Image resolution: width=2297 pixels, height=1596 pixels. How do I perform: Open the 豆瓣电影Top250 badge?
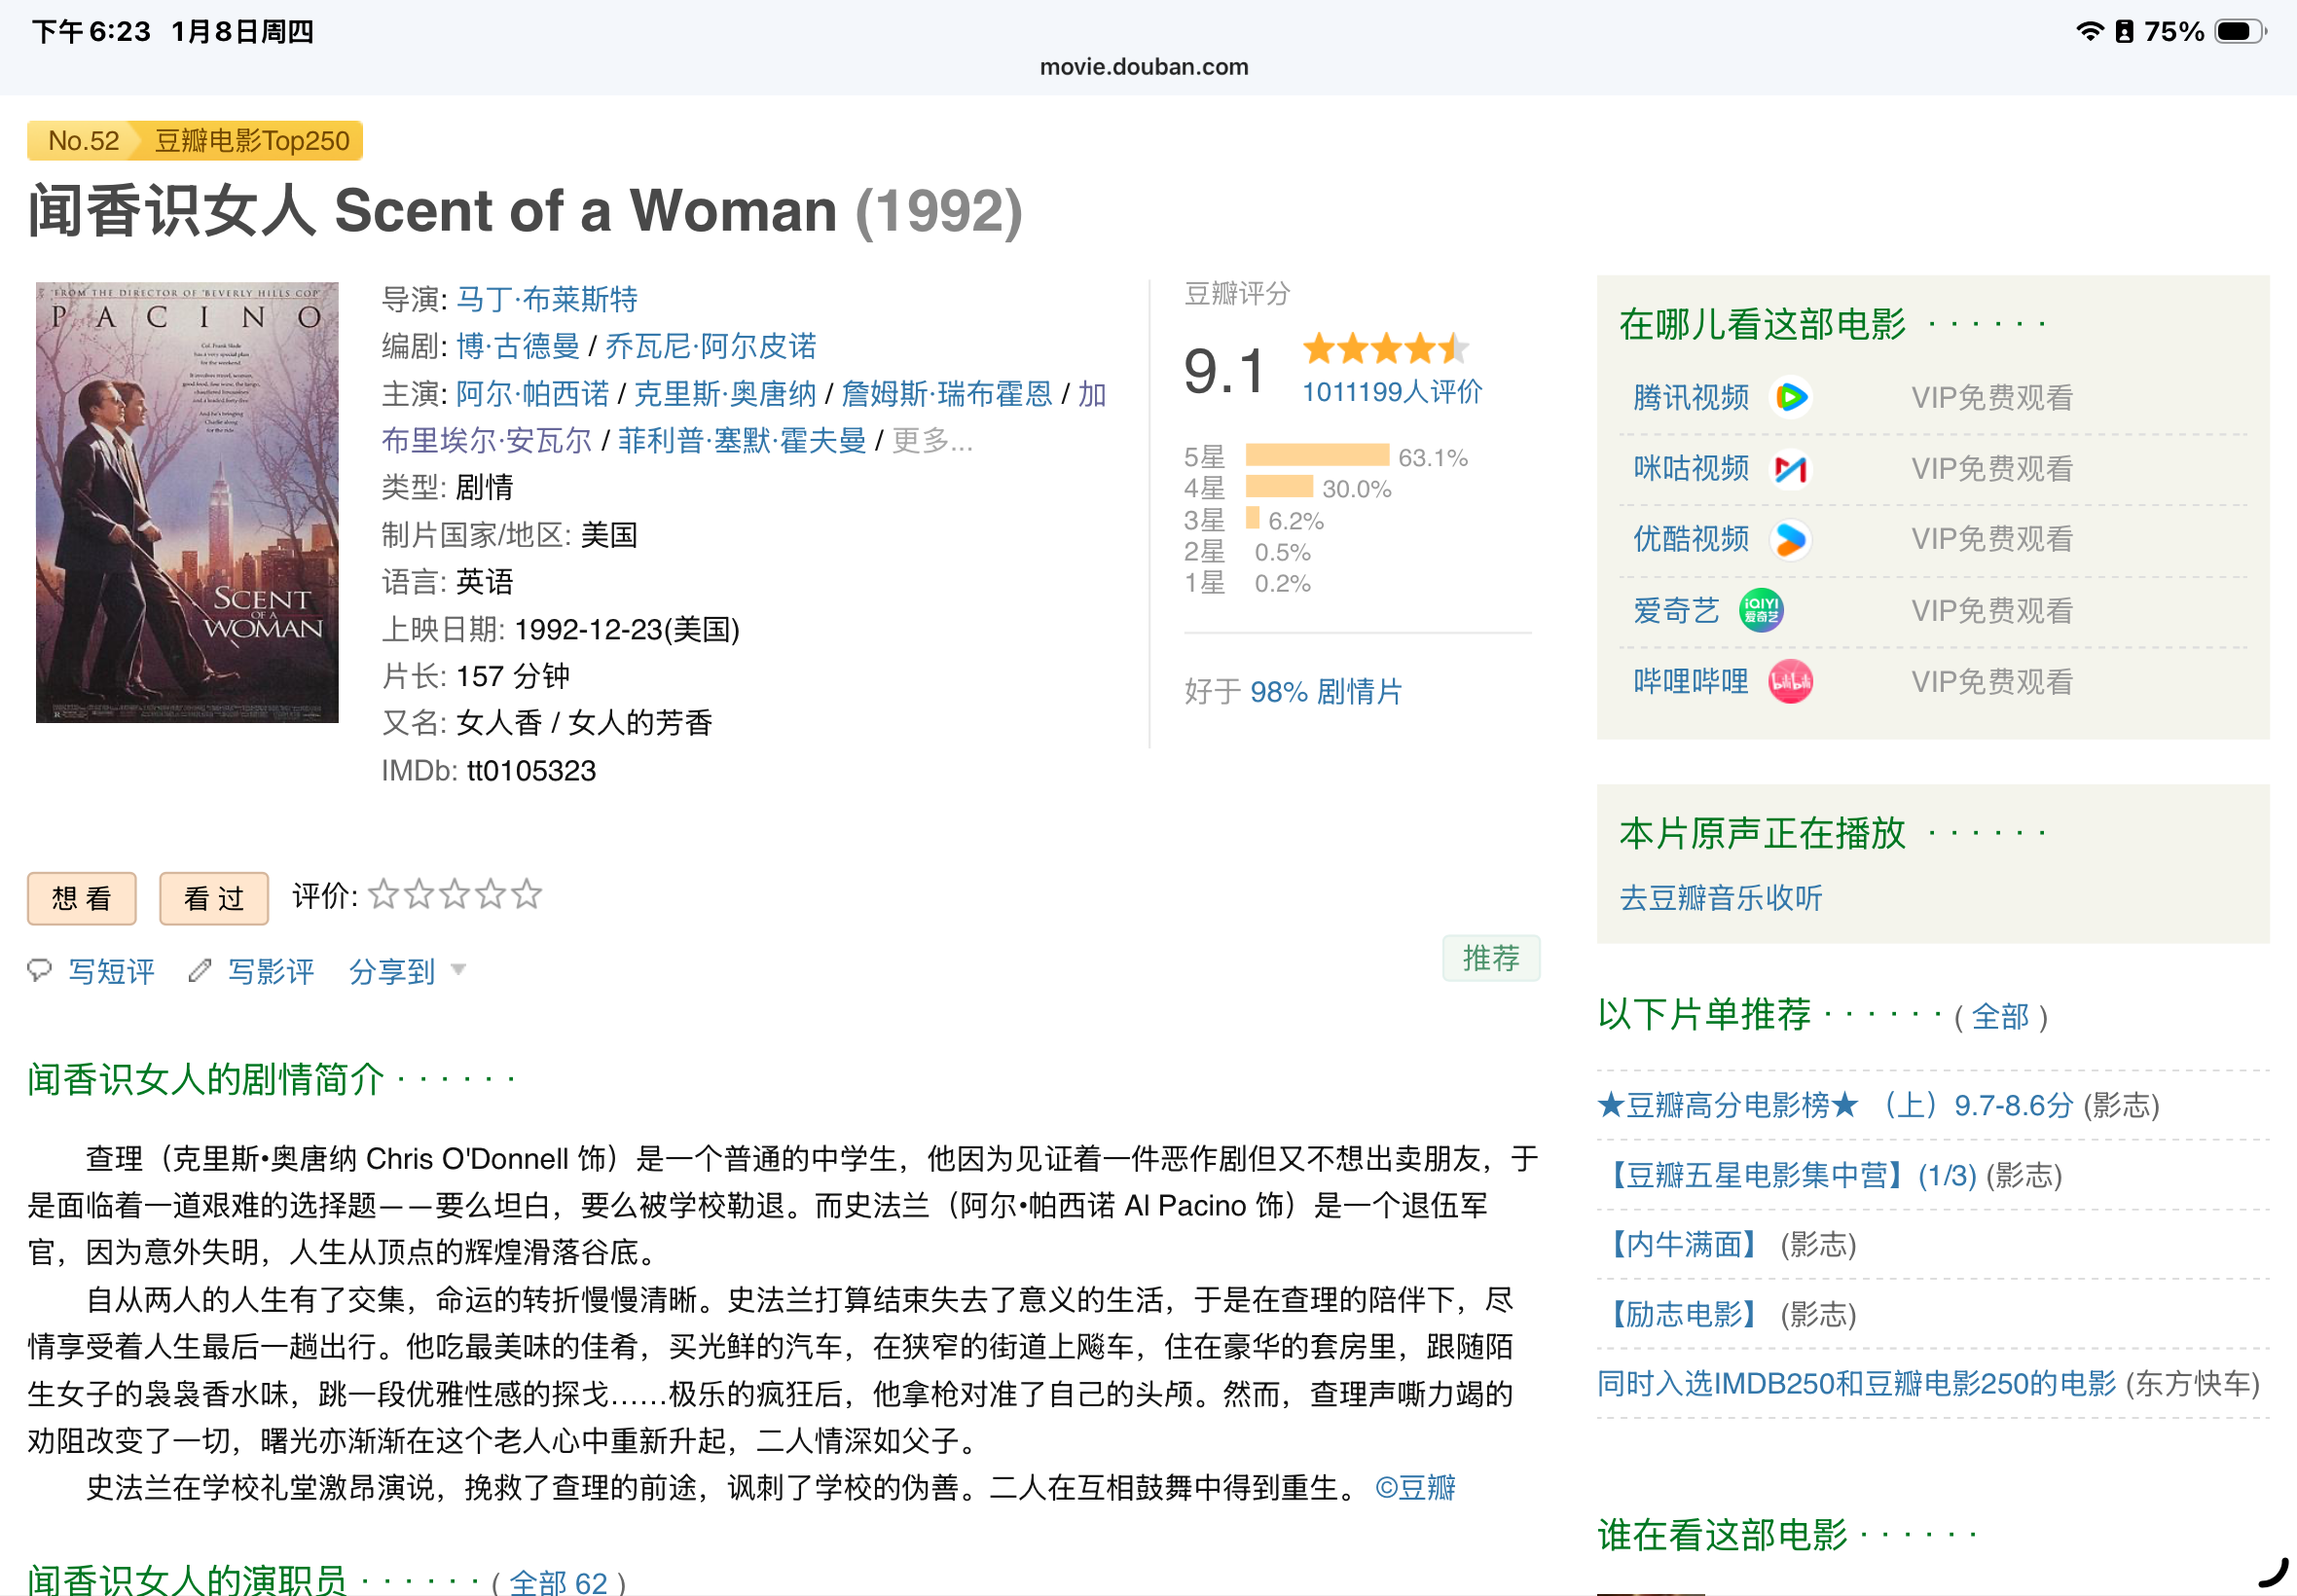251,141
